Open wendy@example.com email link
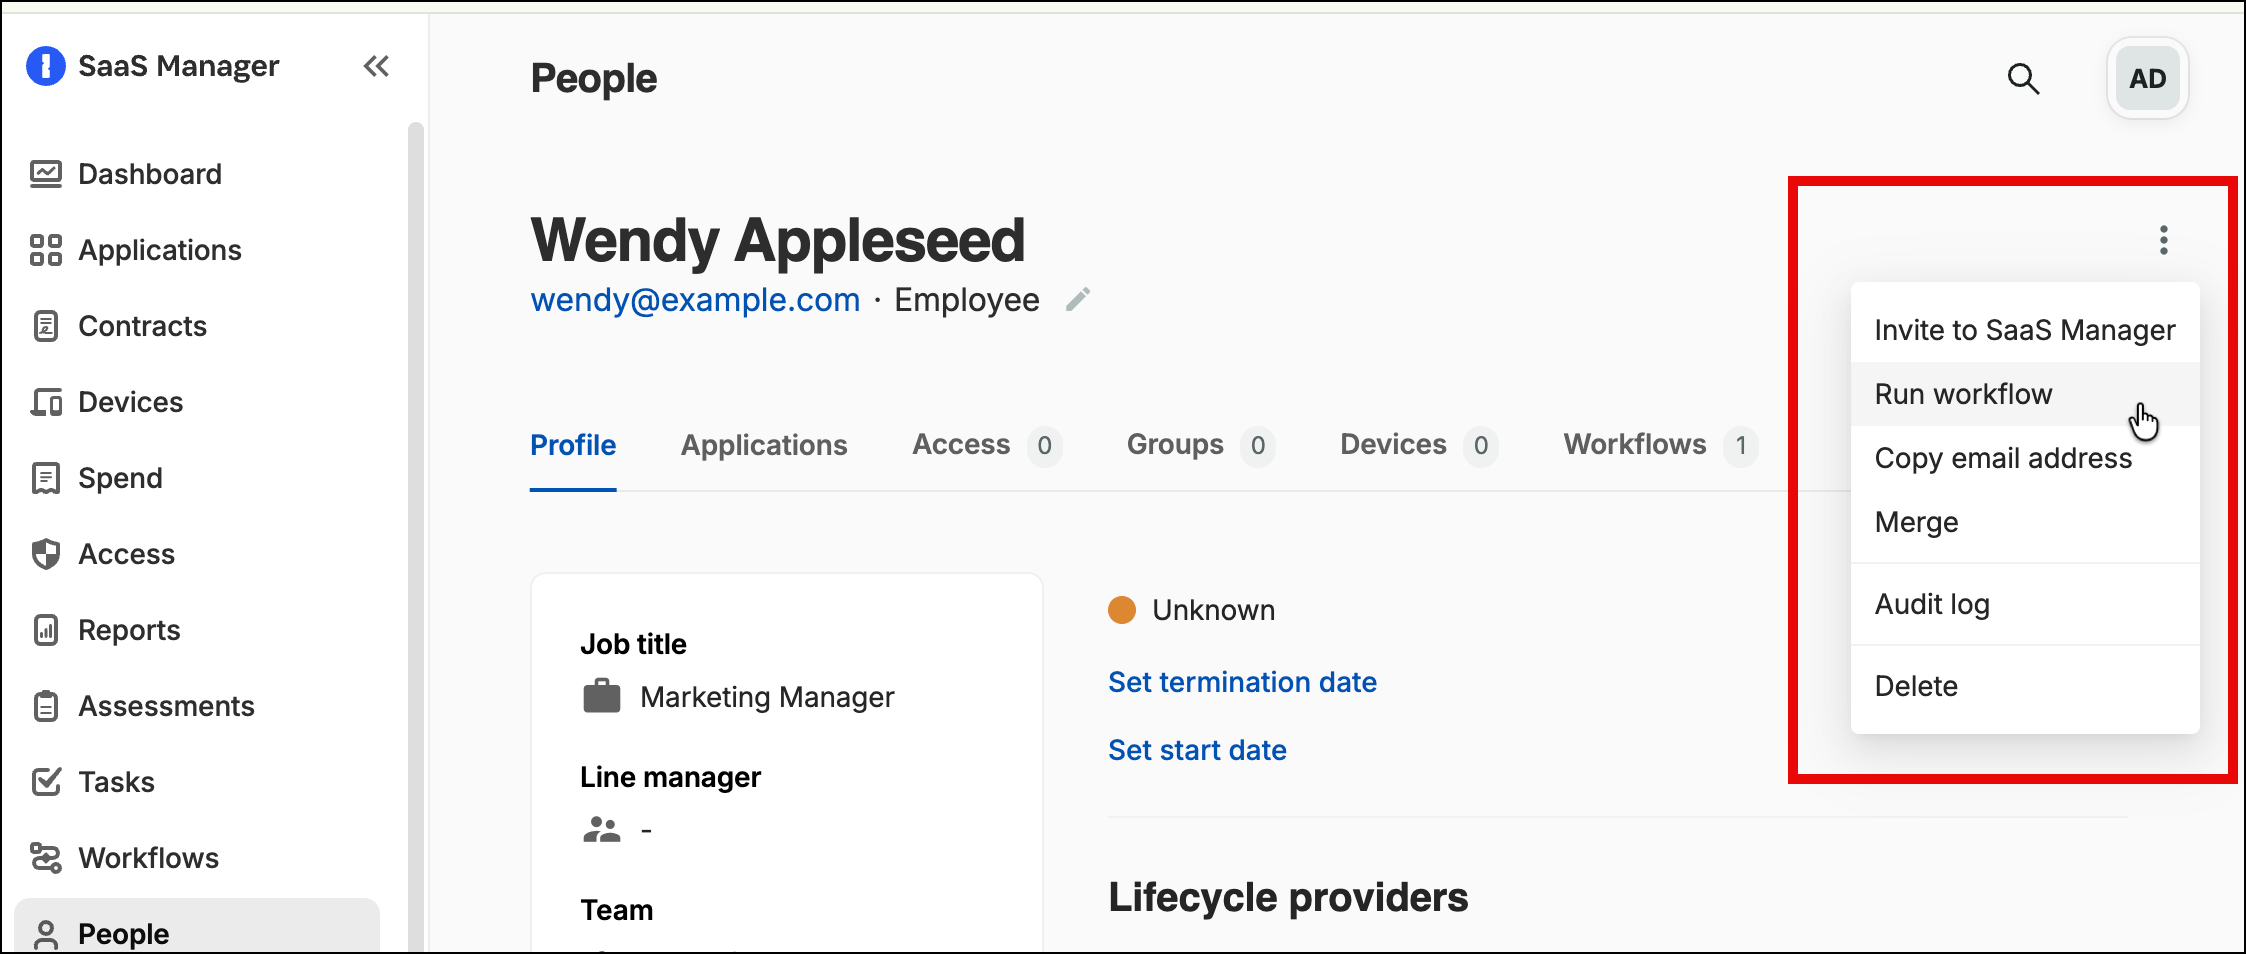 pos(695,300)
